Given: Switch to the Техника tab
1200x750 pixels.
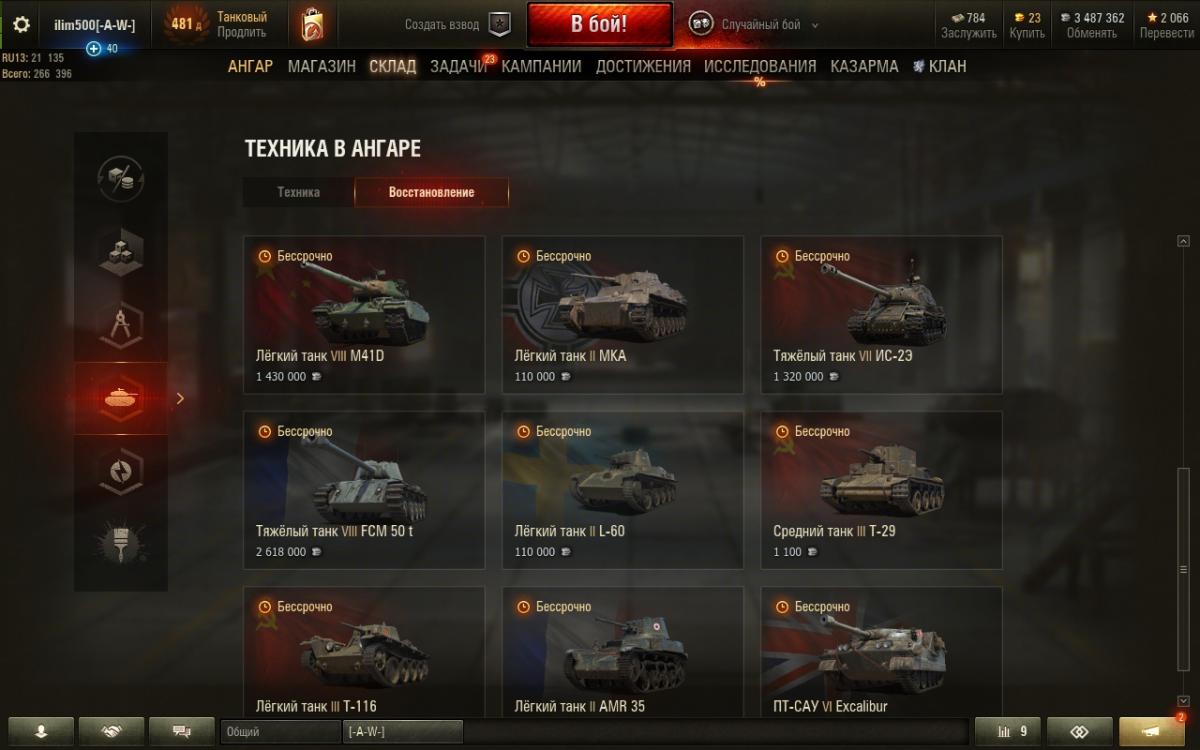Looking at the screenshot, I should pos(299,192).
